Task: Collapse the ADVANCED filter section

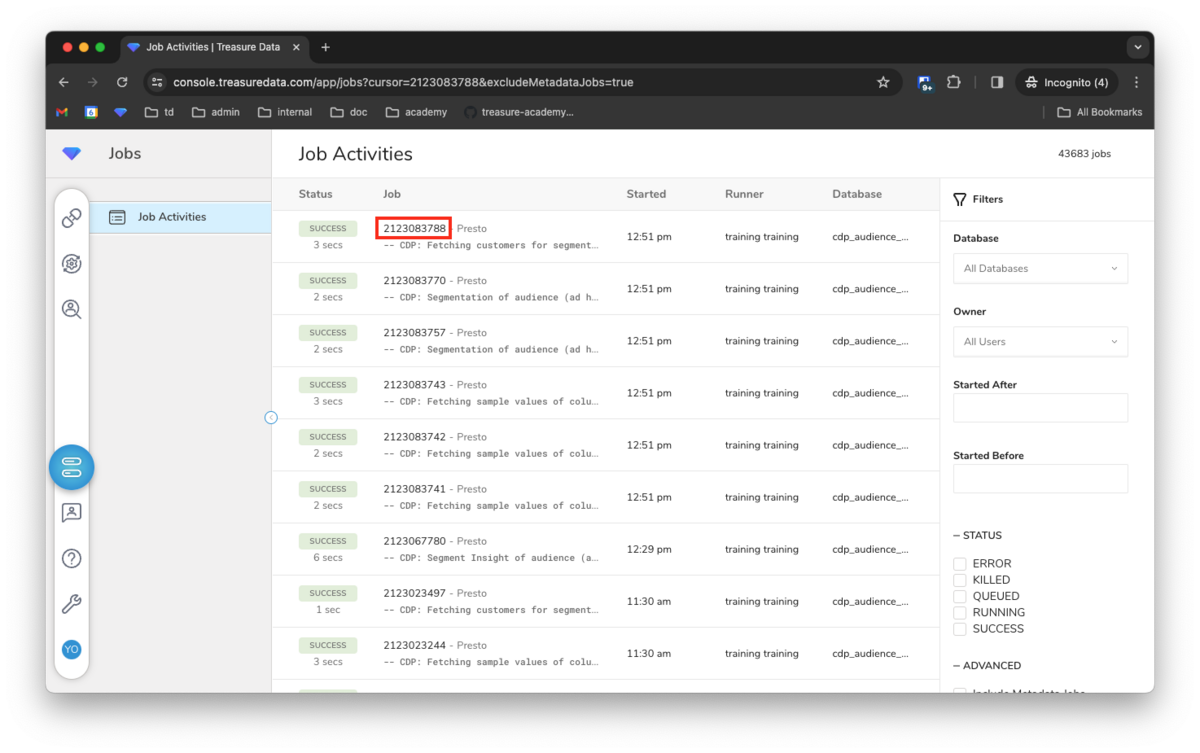Action: tap(987, 665)
